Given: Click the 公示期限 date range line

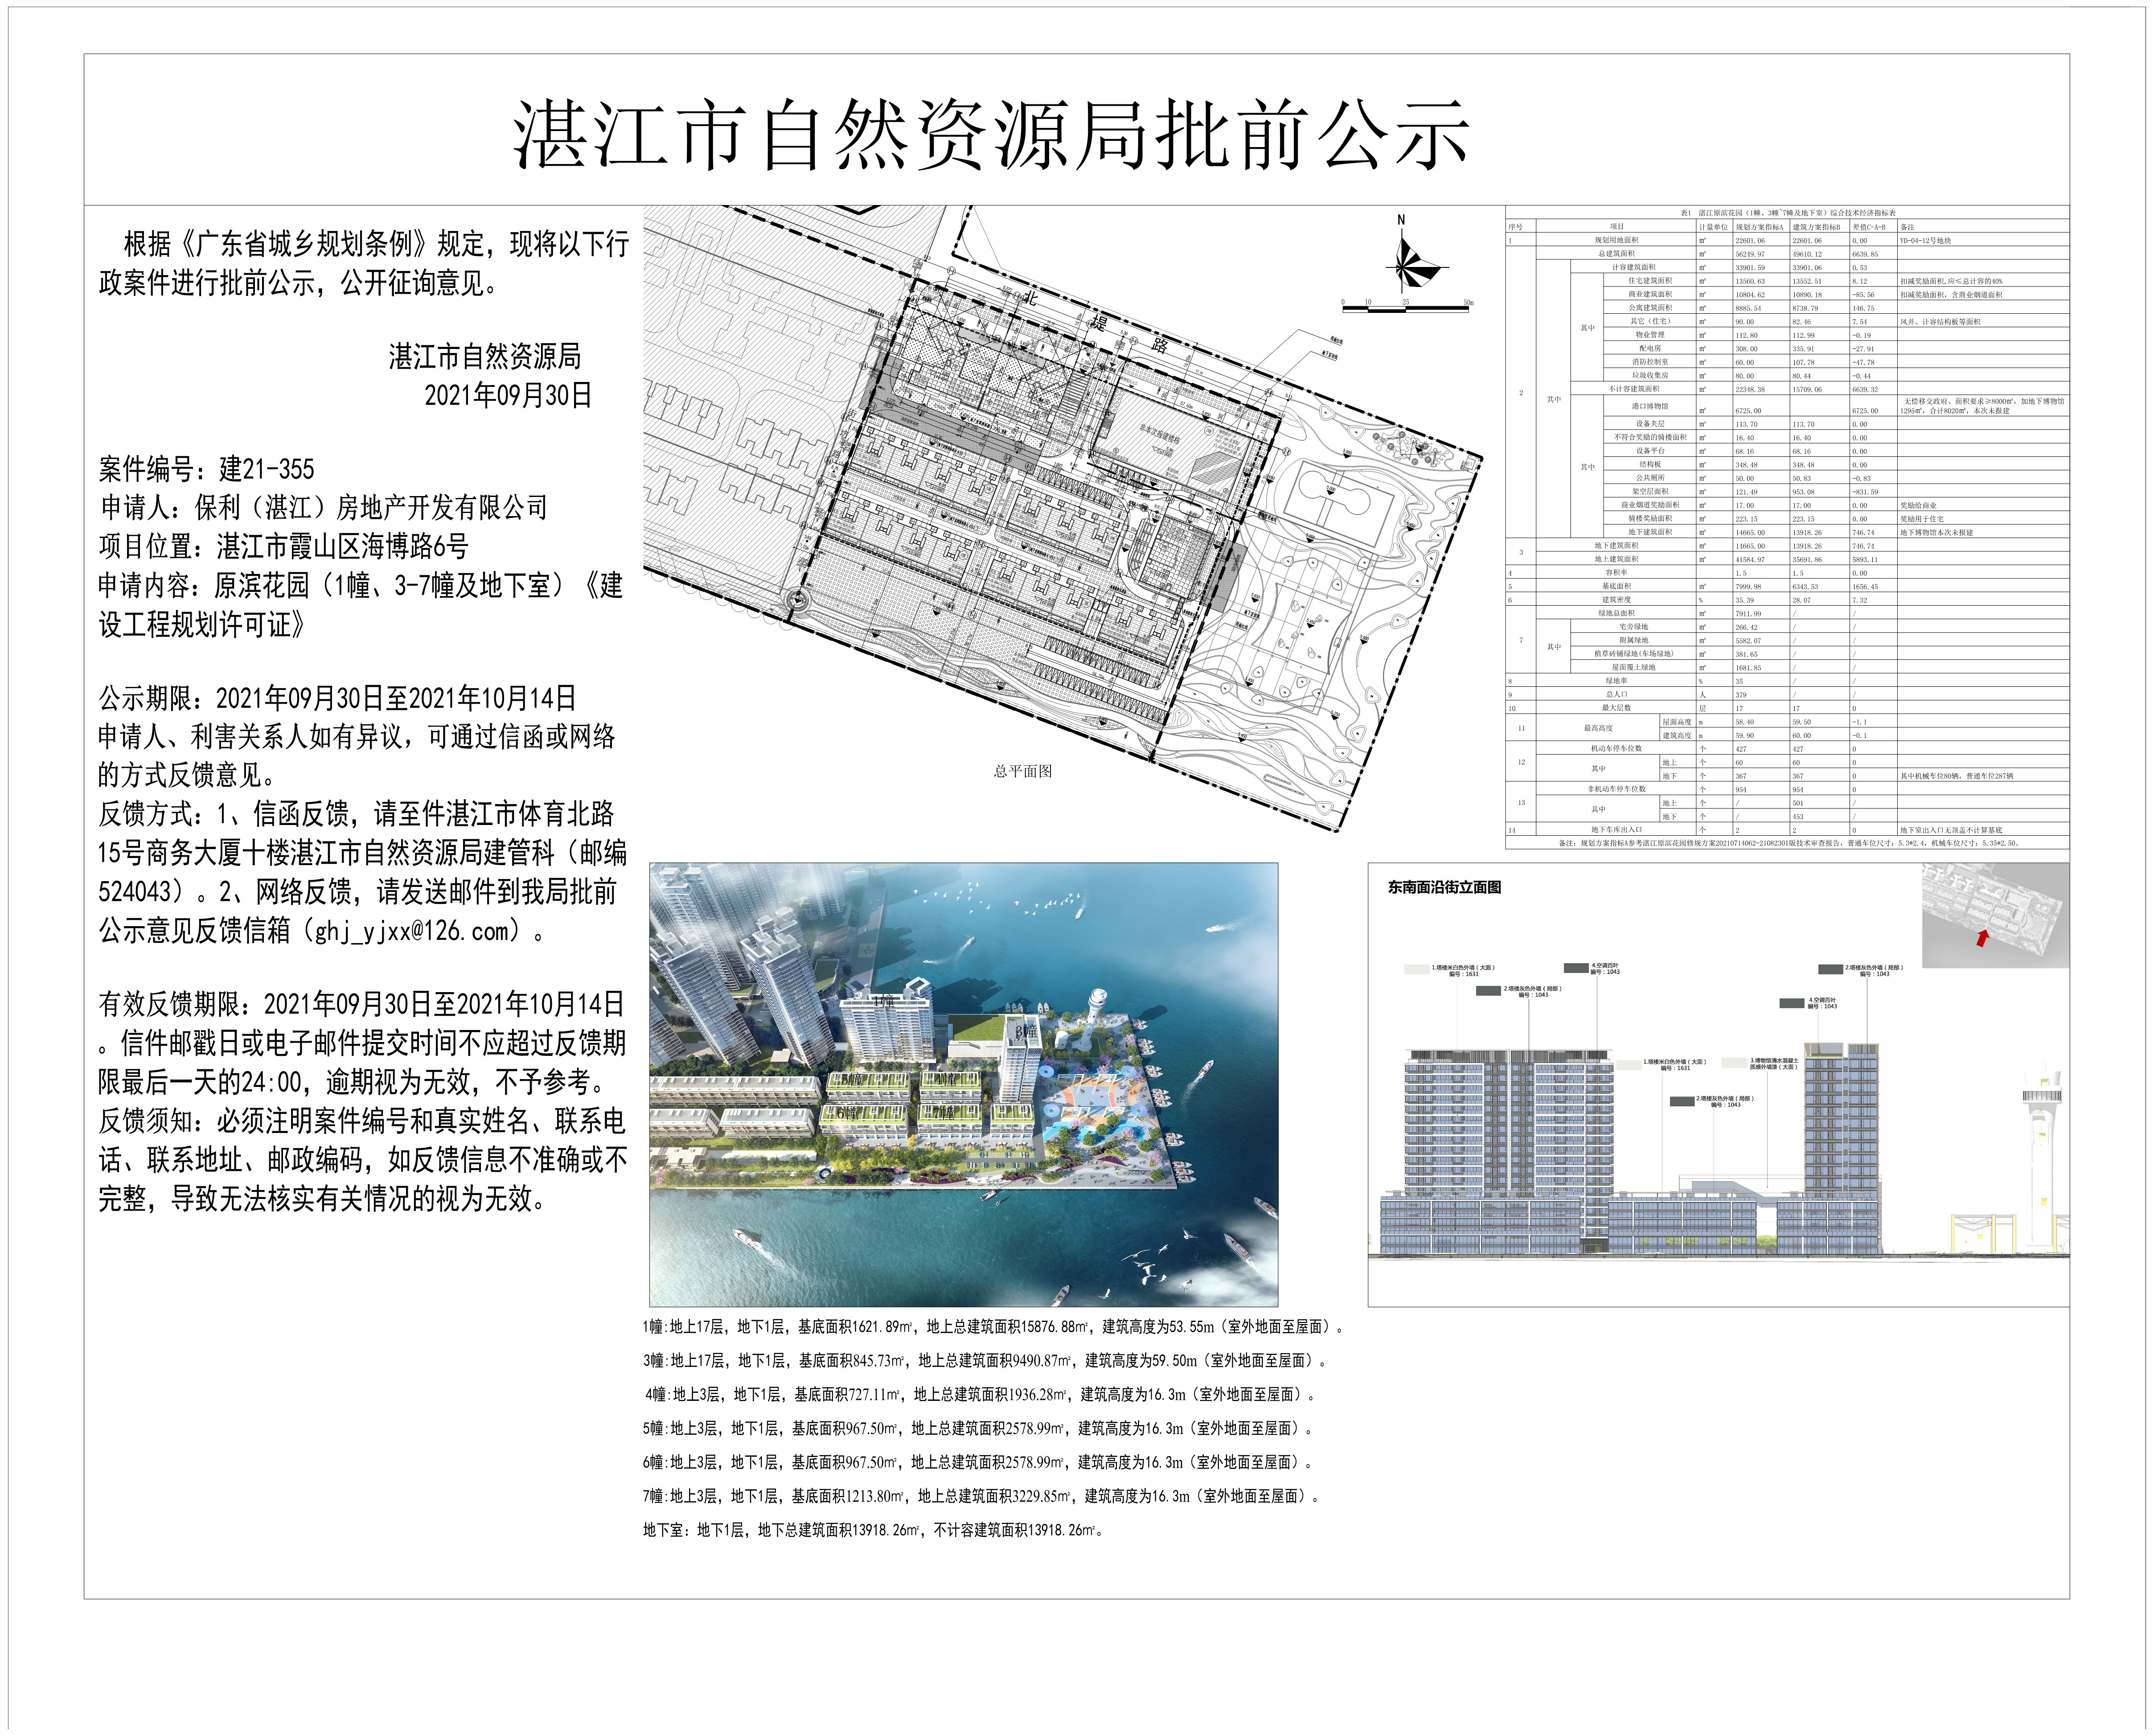Looking at the screenshot, I should pos(337,698).
